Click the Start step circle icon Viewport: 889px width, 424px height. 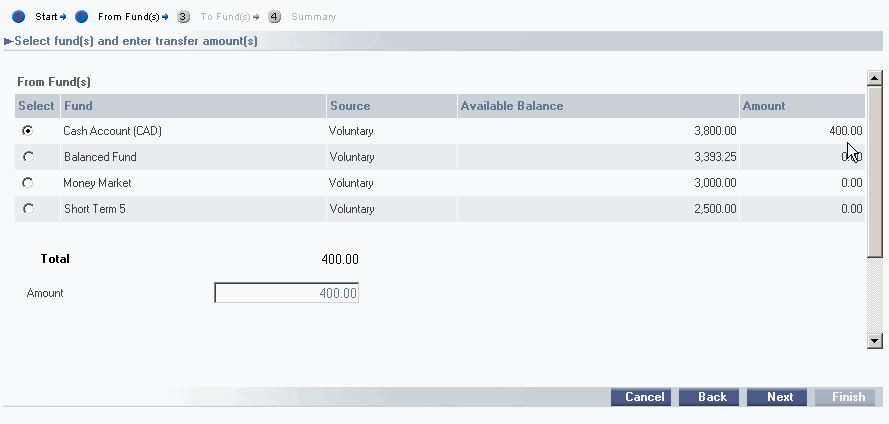pos(18,17)
